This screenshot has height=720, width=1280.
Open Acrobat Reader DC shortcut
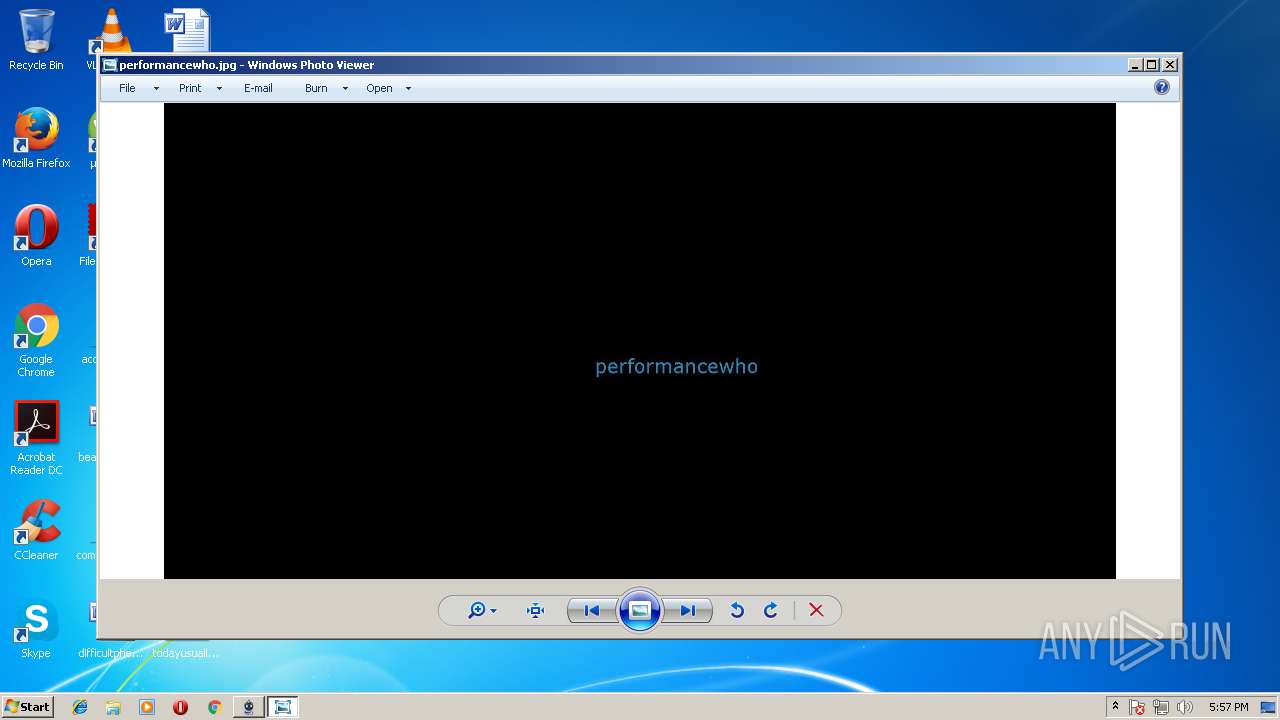36,438
